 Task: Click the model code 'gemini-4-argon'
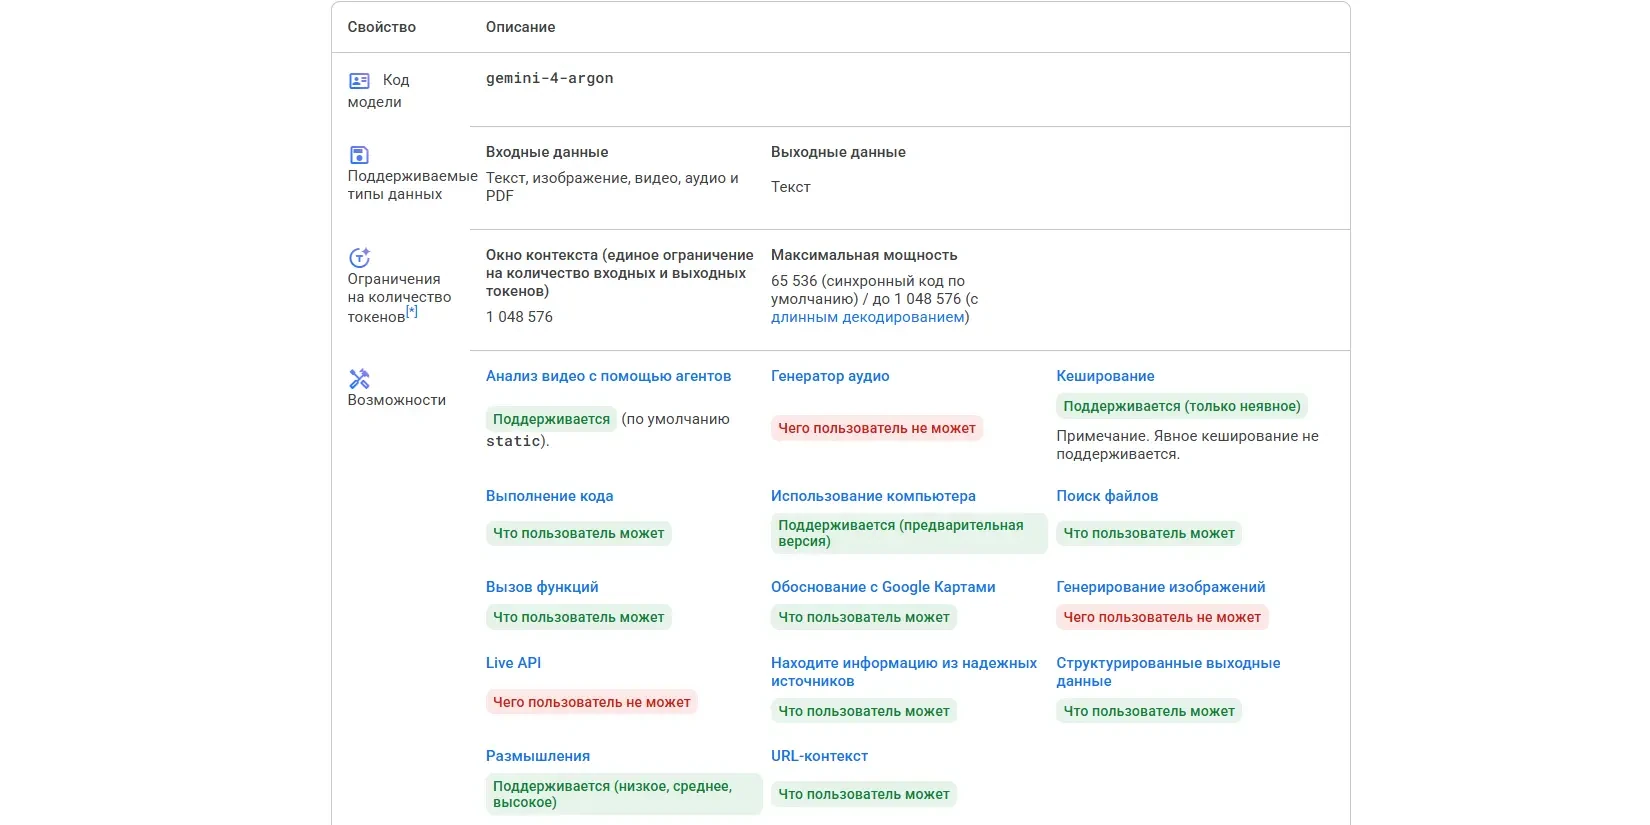point(550,78)
